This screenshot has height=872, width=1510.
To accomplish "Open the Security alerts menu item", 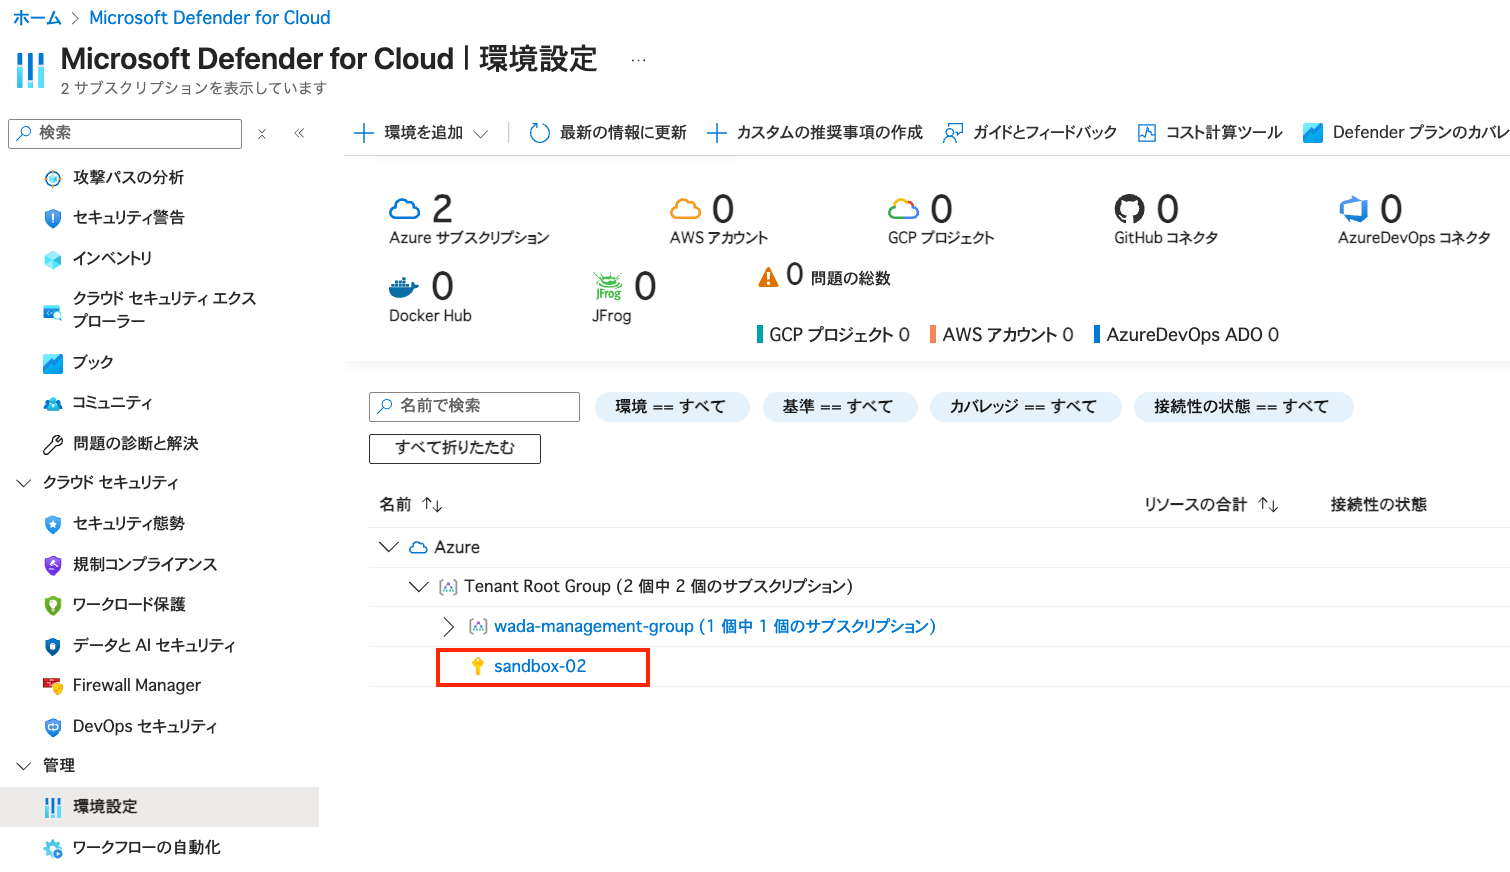I will pos(129,218).
